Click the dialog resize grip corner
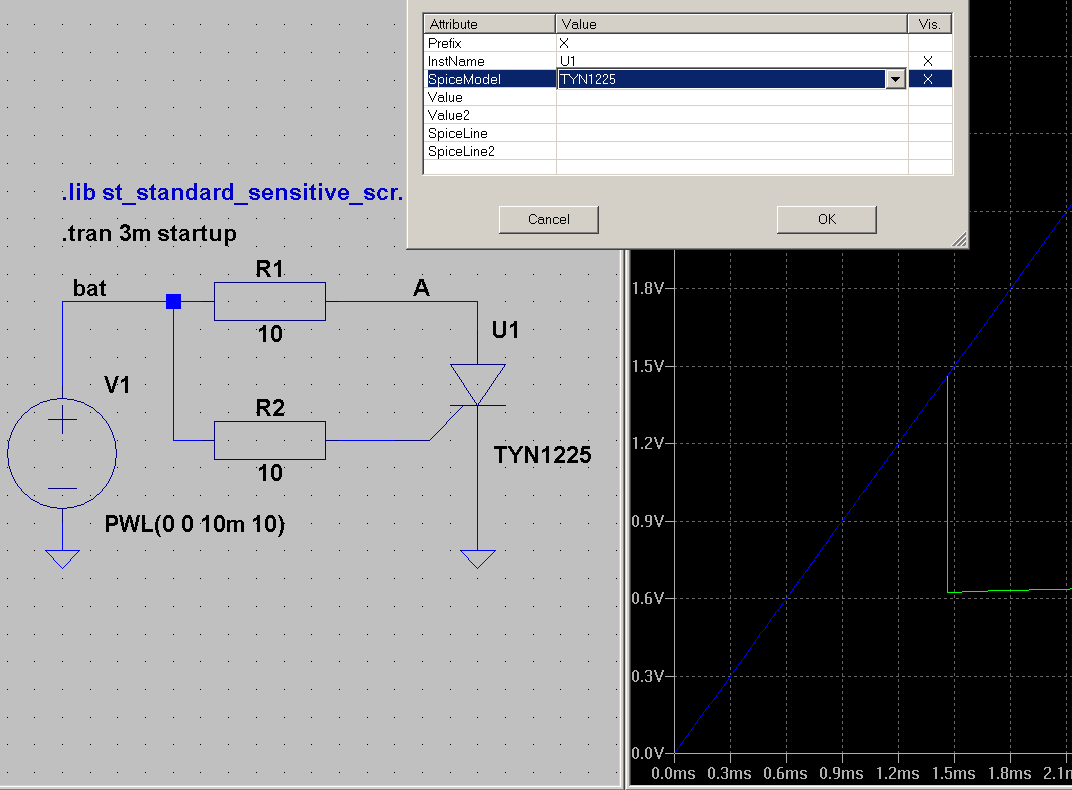Image resolution: width=1072 pixels, height=790 pixels. (x=960, y=239)
